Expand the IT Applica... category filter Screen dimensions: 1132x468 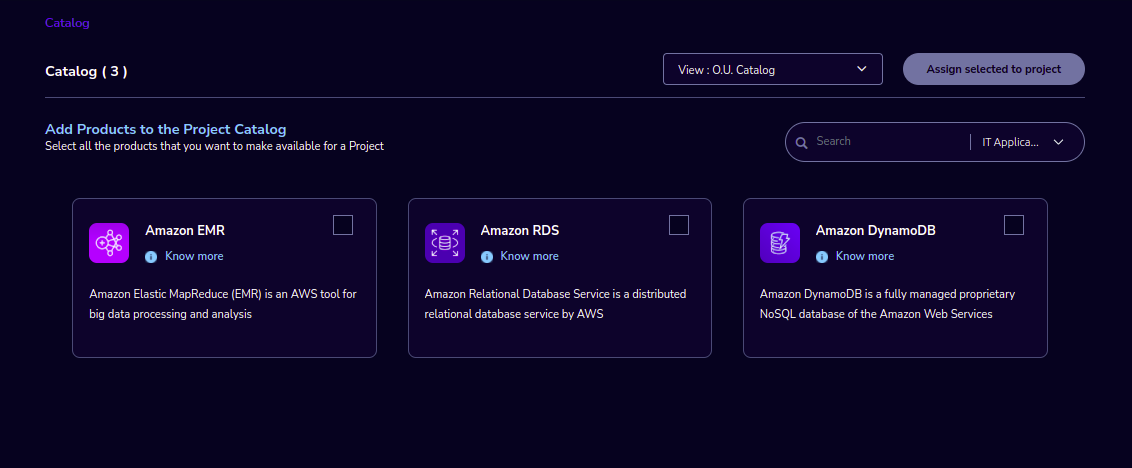click(1023, 142)
